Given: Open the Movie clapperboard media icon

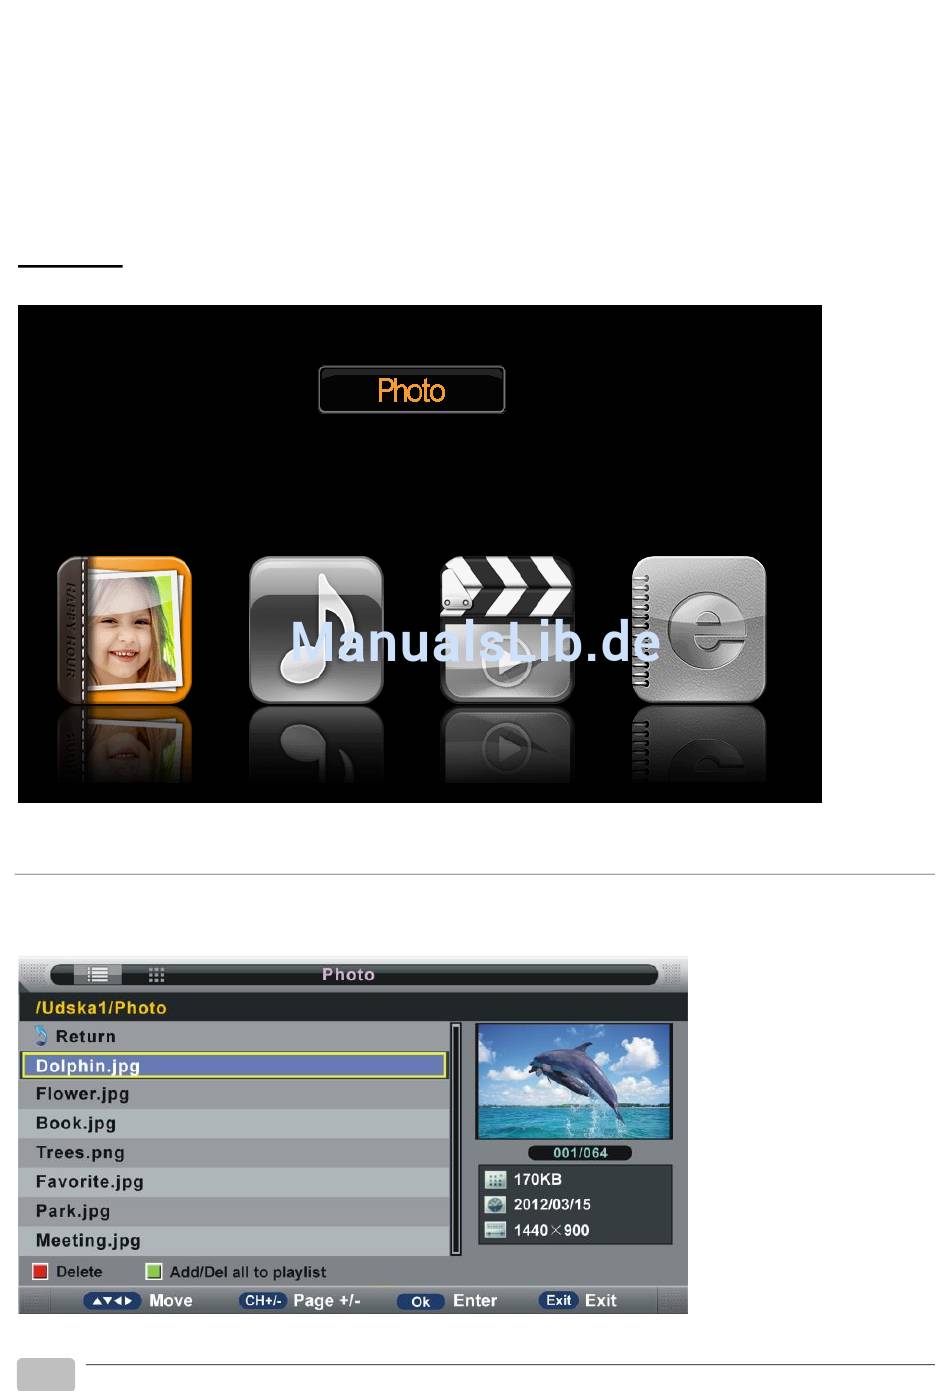Looking at the screenshot, I should click(x=507, y=630).
